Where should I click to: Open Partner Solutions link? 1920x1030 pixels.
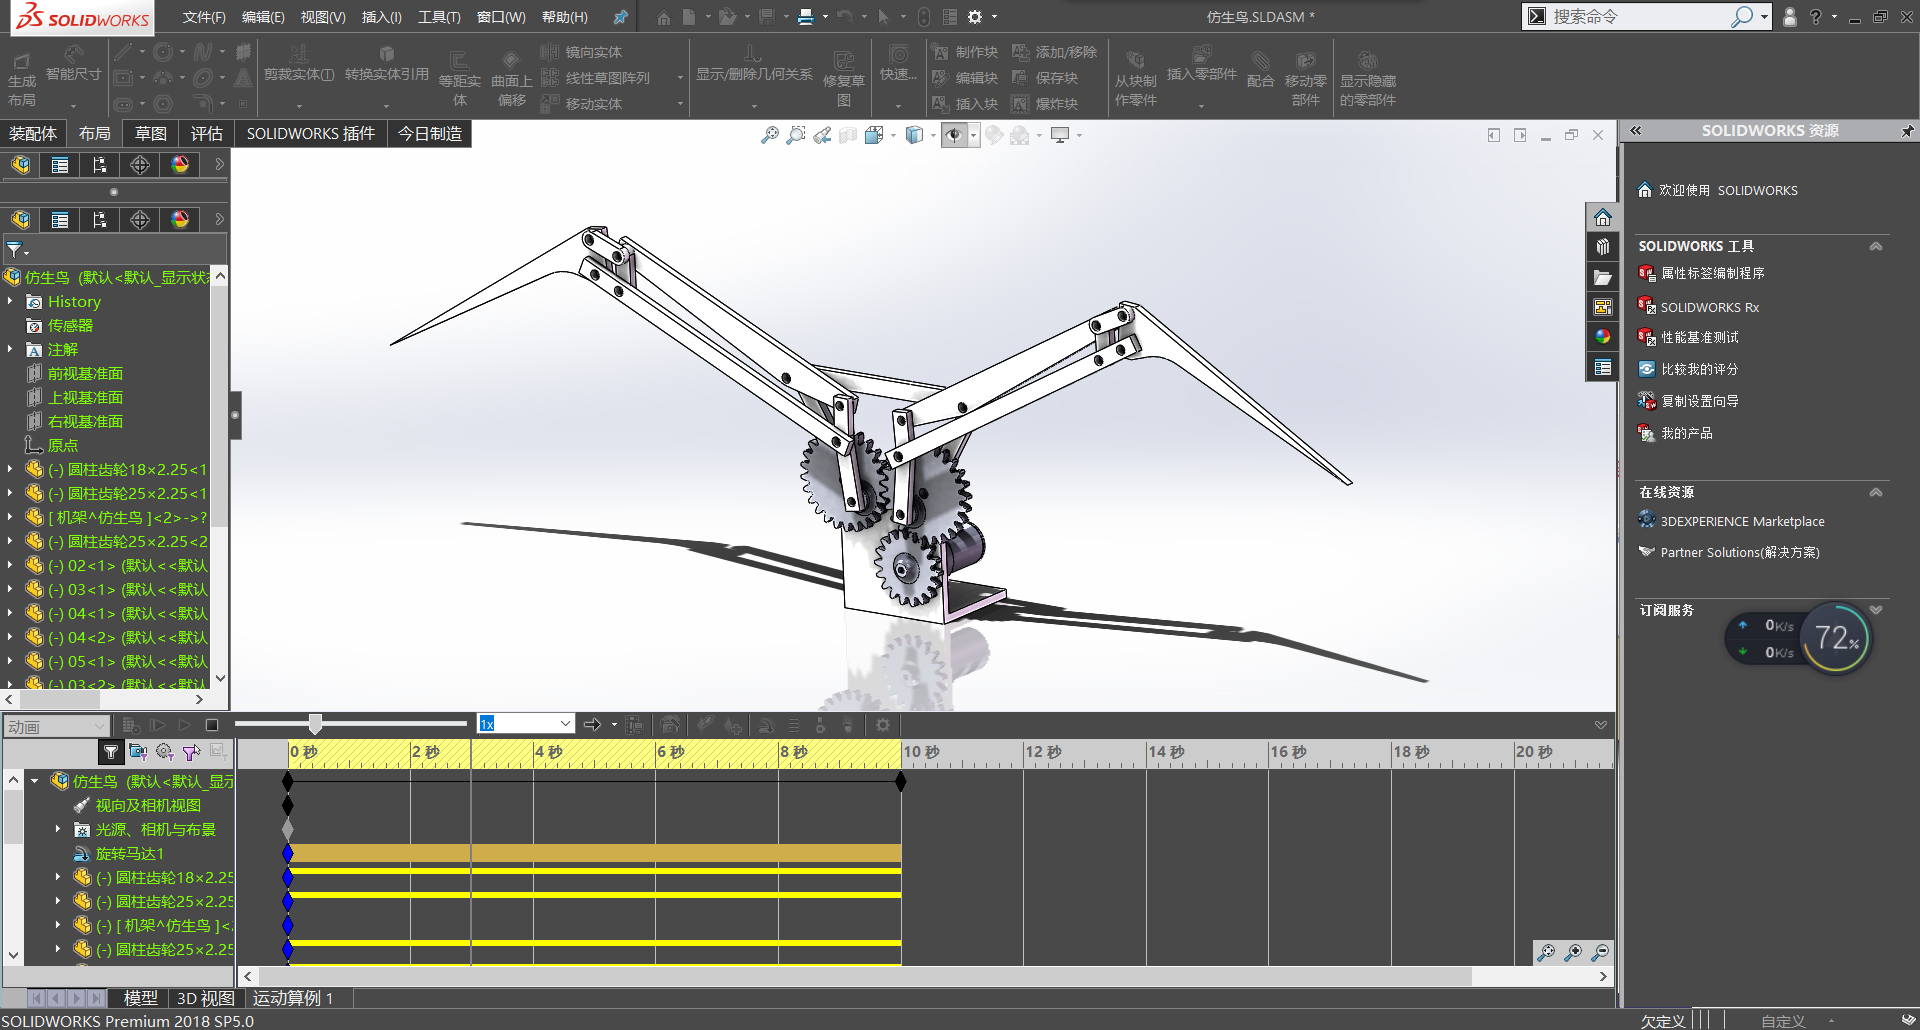[x=1739, y=552]
